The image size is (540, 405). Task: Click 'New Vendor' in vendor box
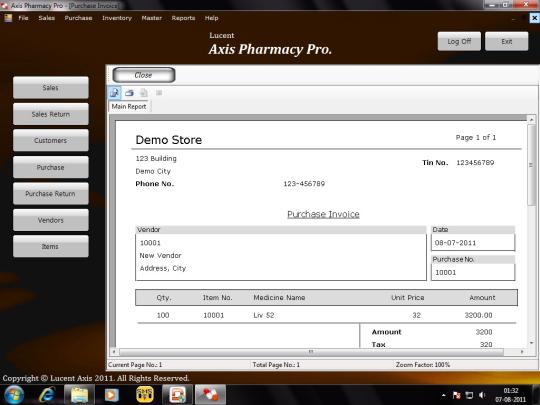click(x=160, y=256)
